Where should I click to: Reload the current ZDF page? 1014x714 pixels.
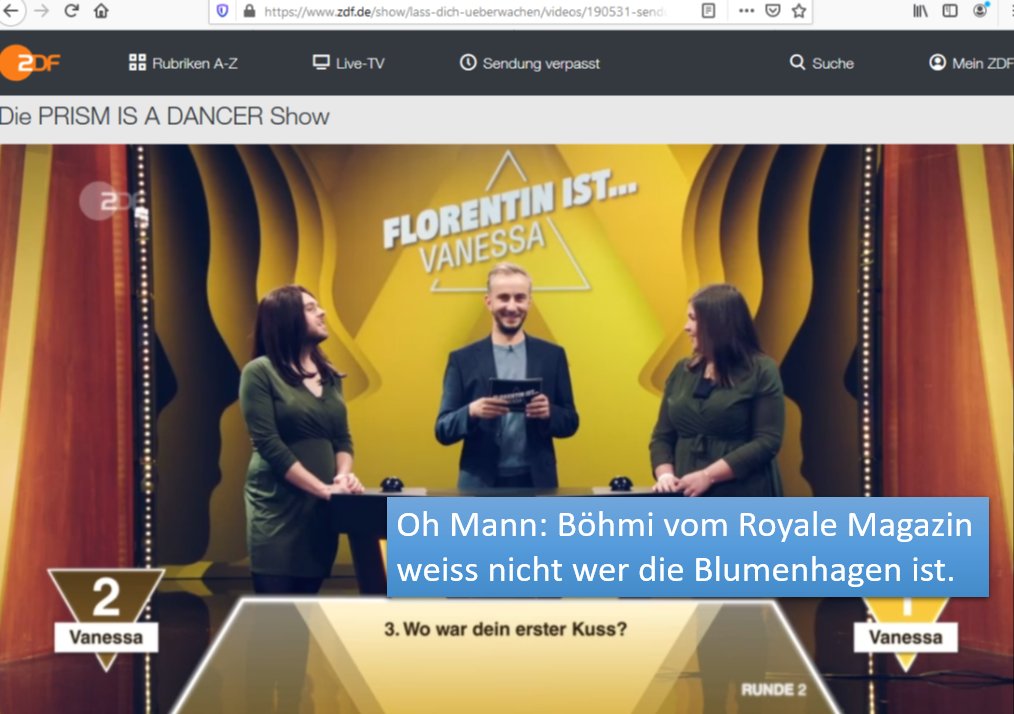click(71, 11)
